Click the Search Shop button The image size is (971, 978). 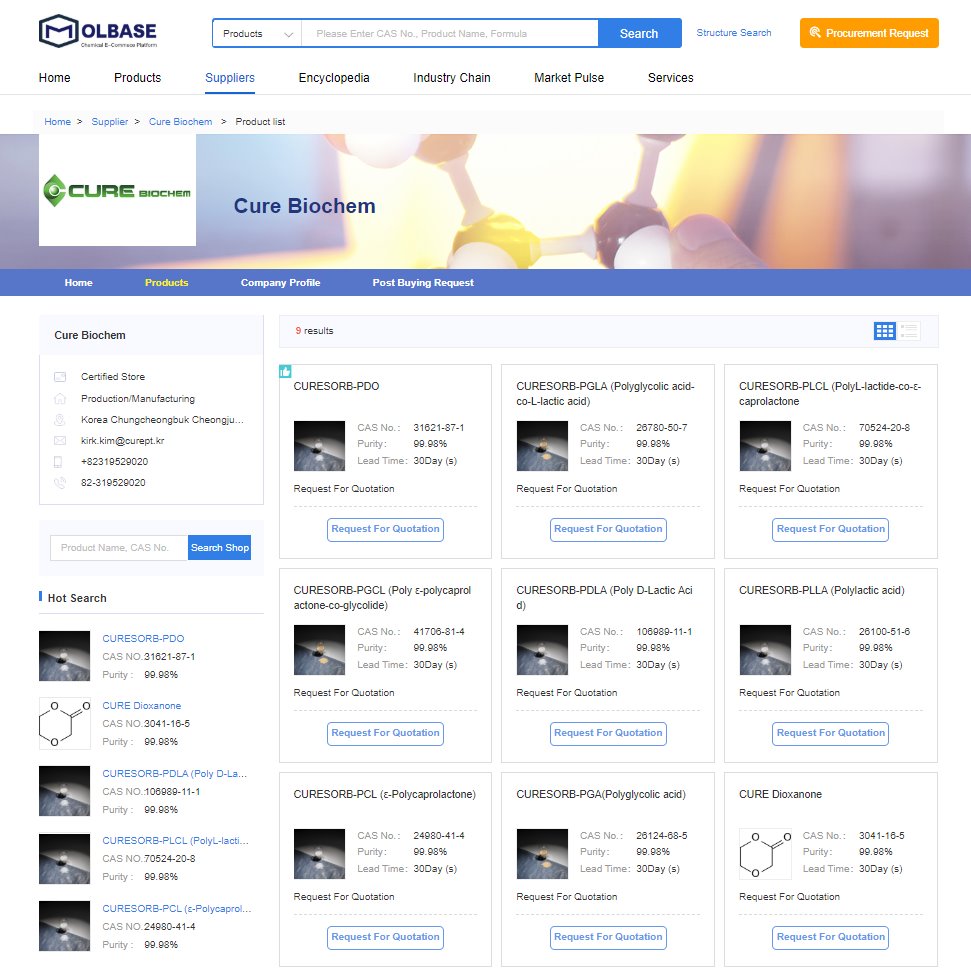pos(220,548)
